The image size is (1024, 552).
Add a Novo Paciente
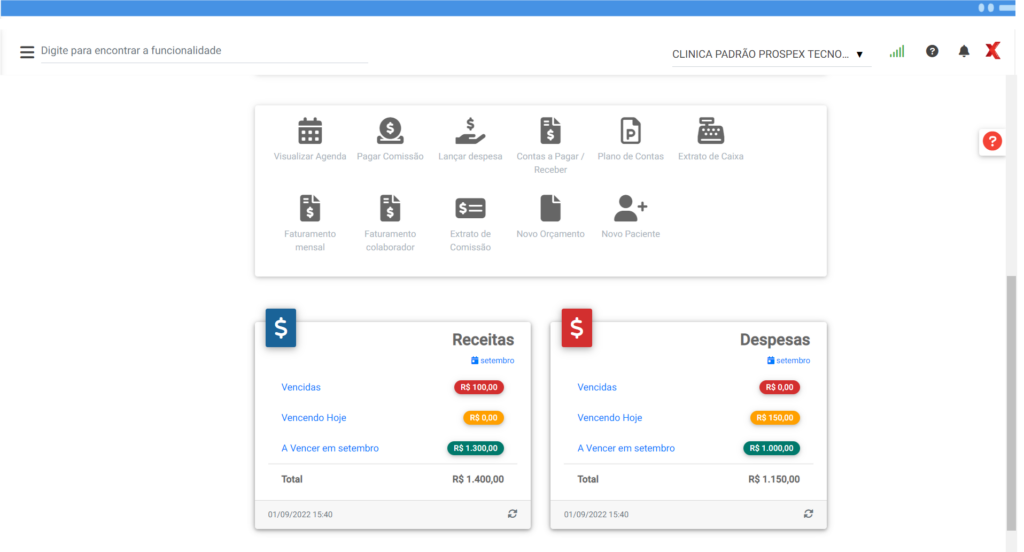630,208
